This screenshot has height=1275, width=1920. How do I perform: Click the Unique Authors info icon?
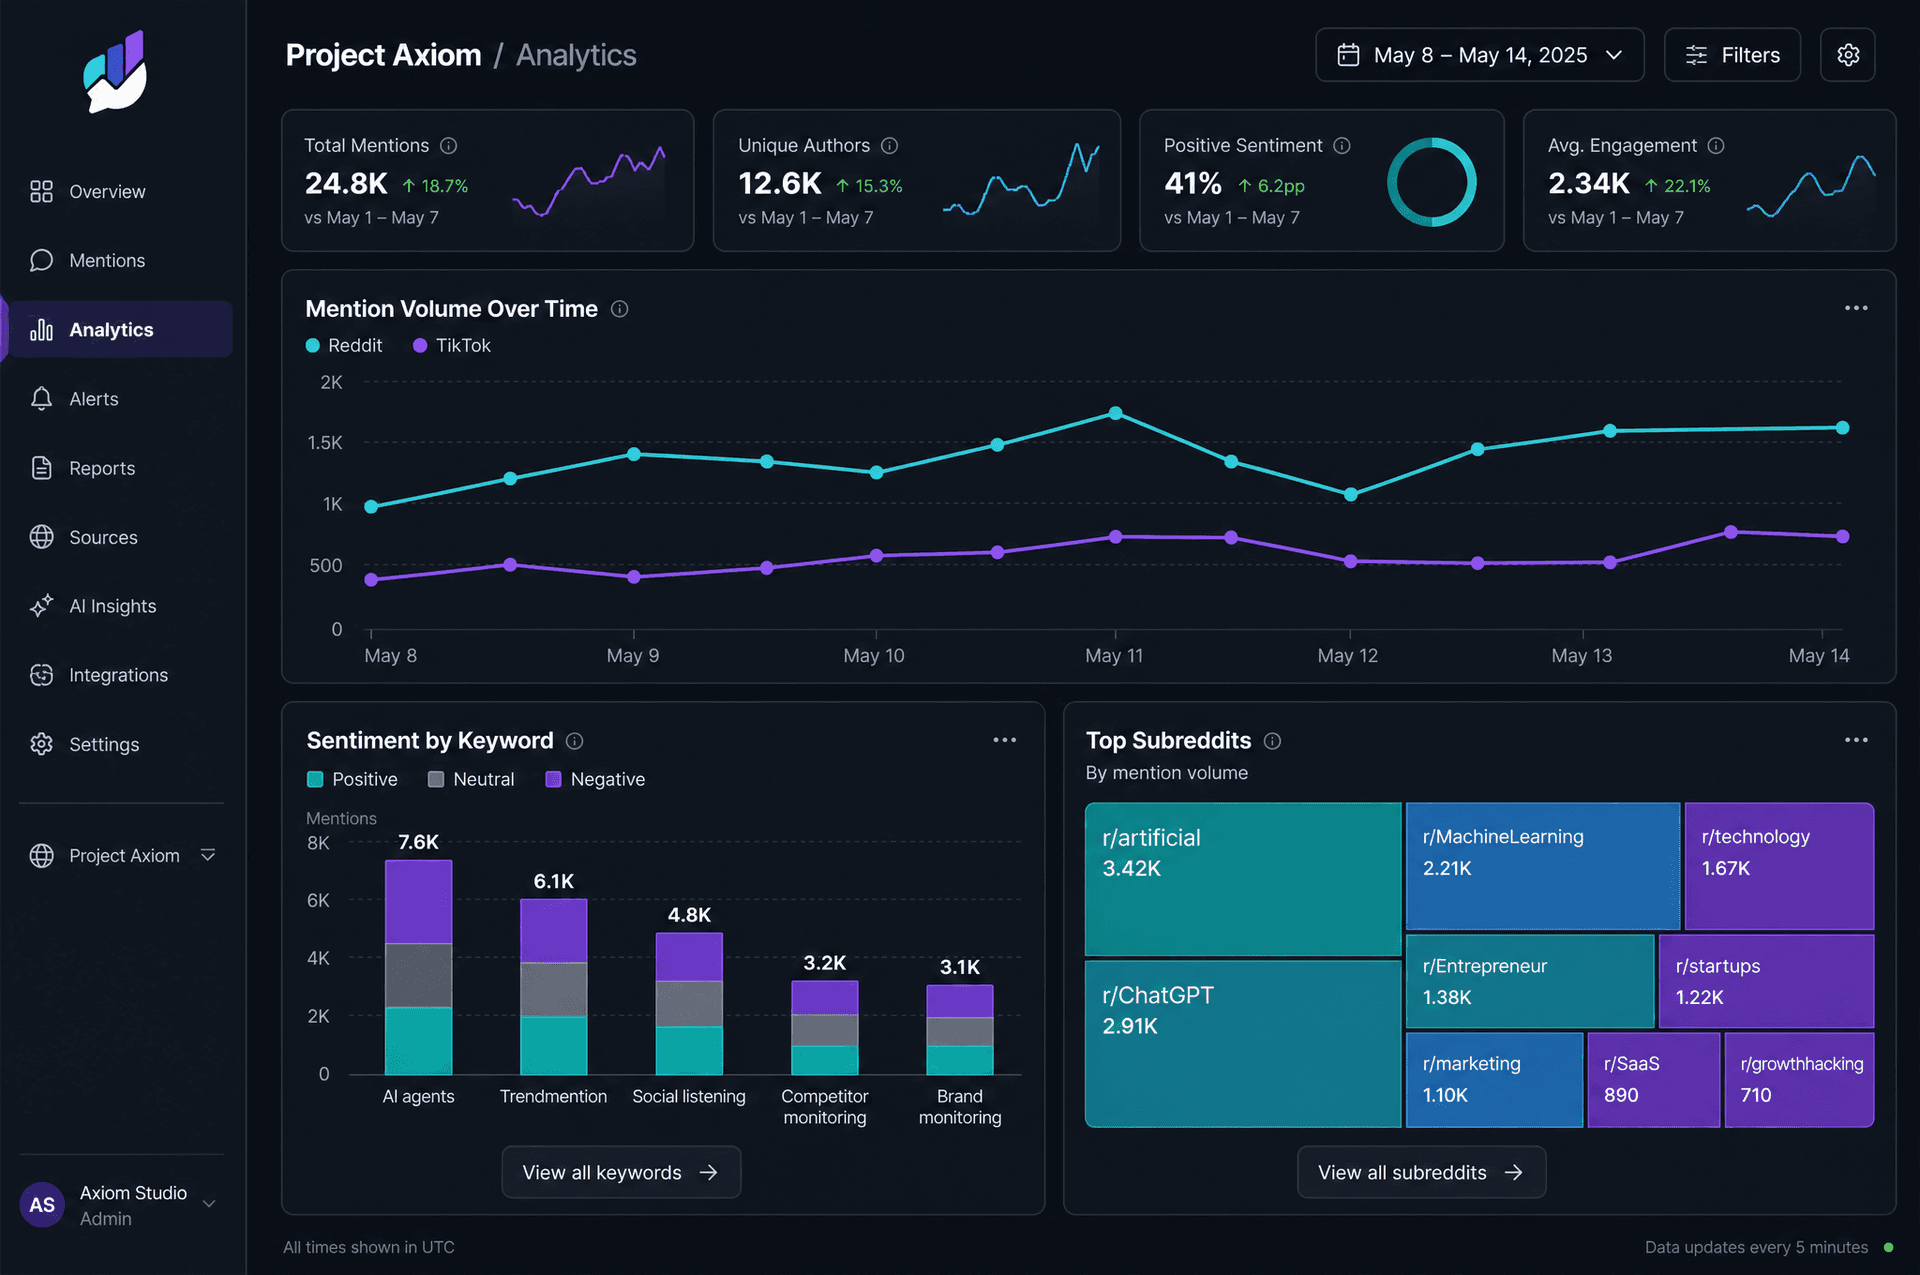tap(889, 145)
